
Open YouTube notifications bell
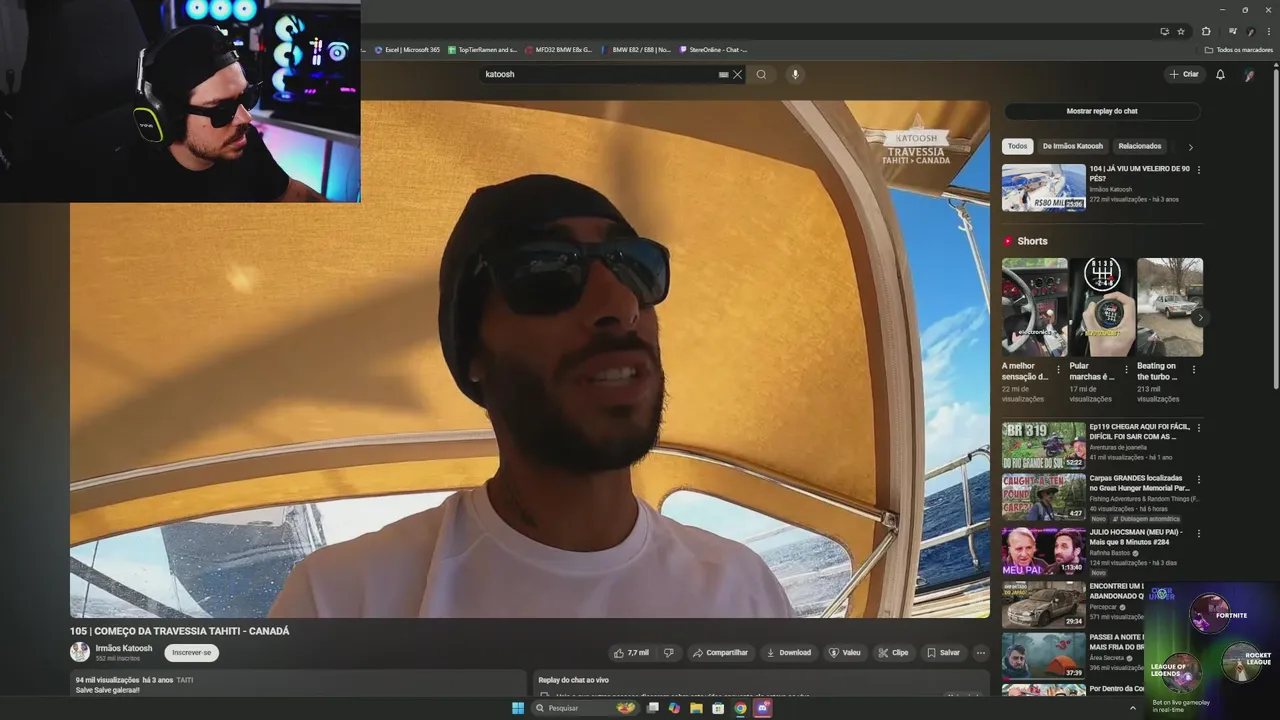click(1220, 74)
